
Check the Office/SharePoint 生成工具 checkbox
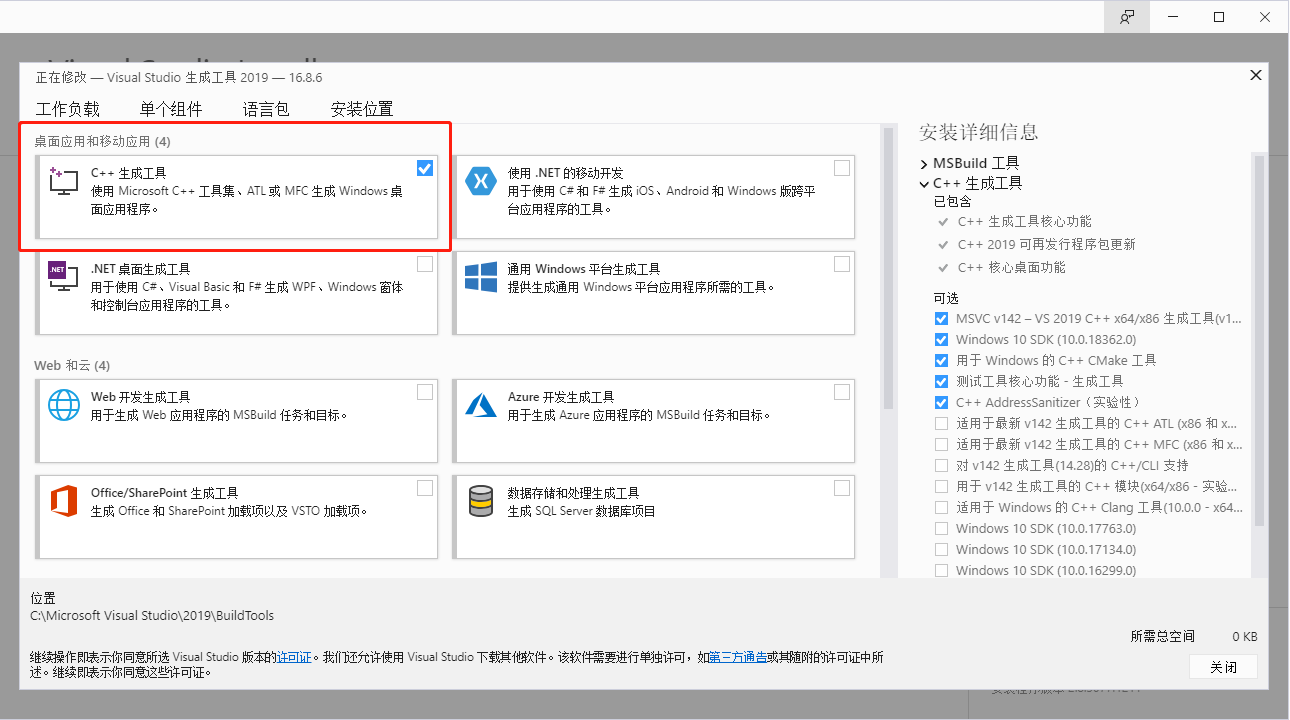tap(425, 488)
